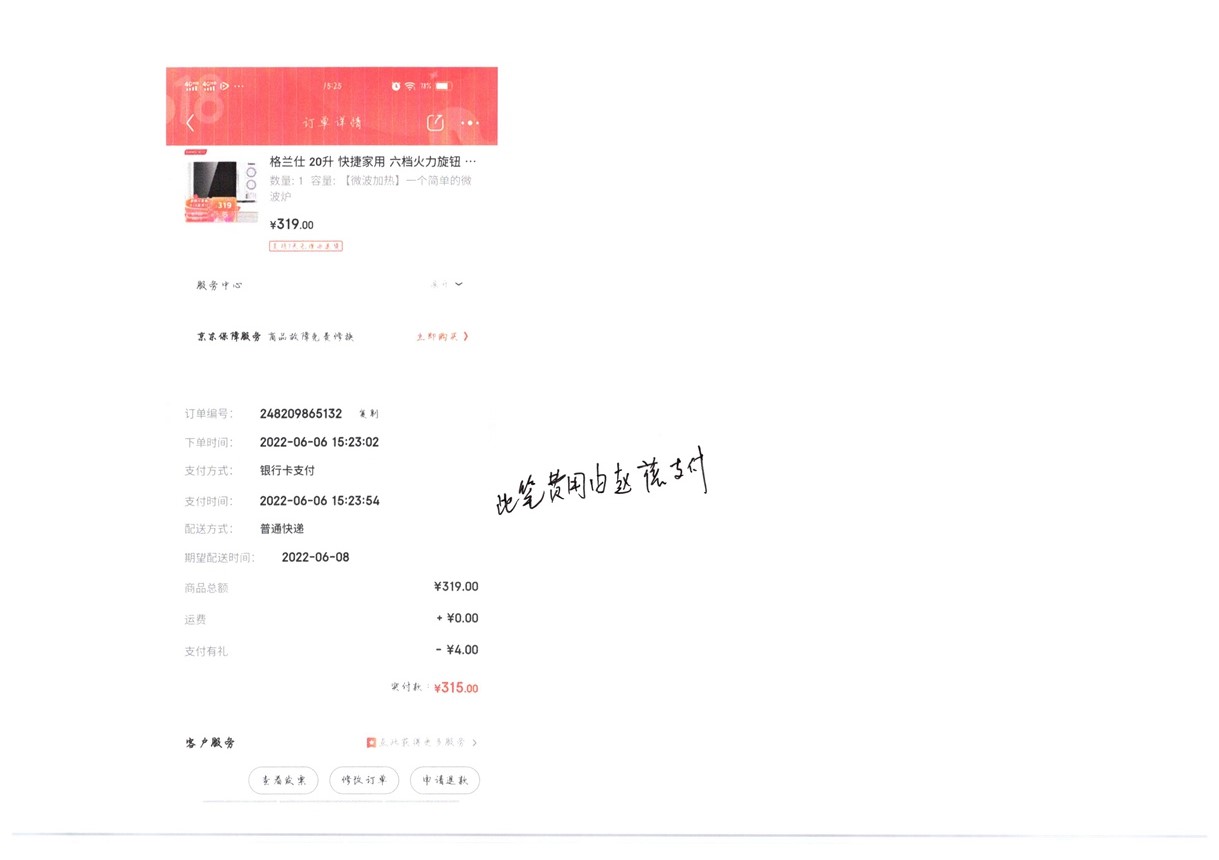Viewport: 1219px width, 860px height.
Task: Tap the Wi-Fi status icon
Action: tap(409, 86)
